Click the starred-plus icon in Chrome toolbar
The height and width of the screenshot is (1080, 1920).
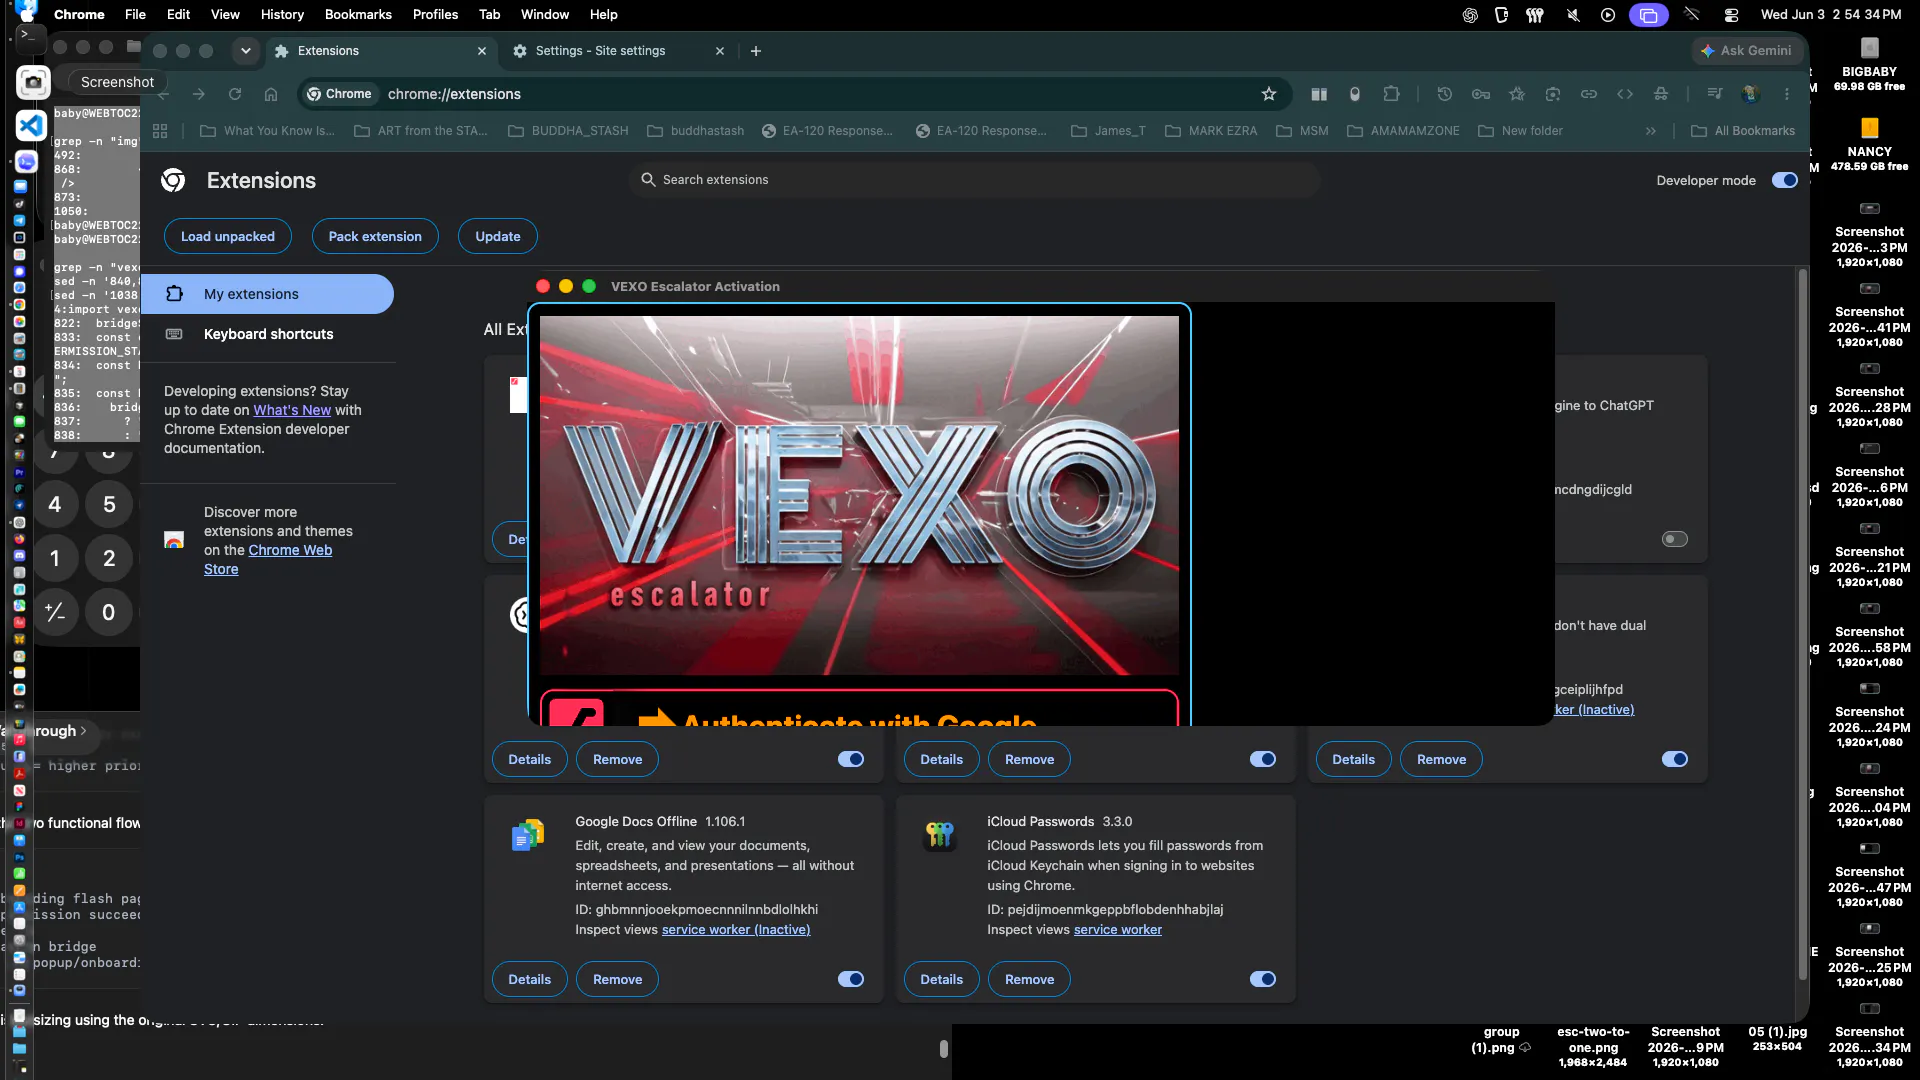coord(1517,94)
